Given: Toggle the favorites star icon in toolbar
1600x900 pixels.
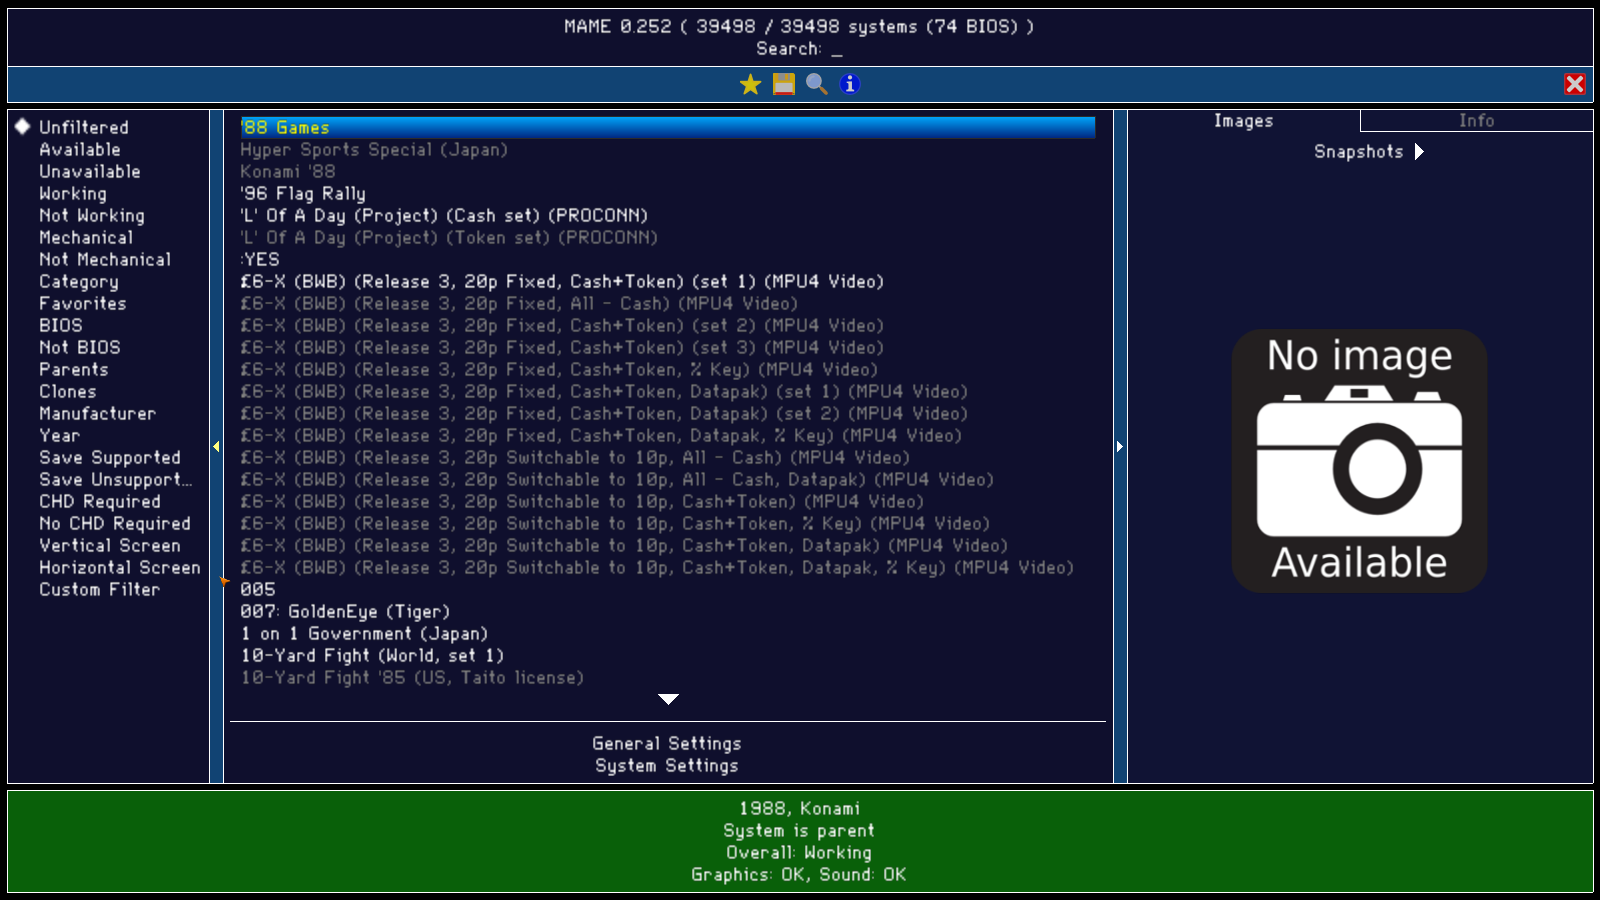Looking at the screenshot, I should pos(748,84).
